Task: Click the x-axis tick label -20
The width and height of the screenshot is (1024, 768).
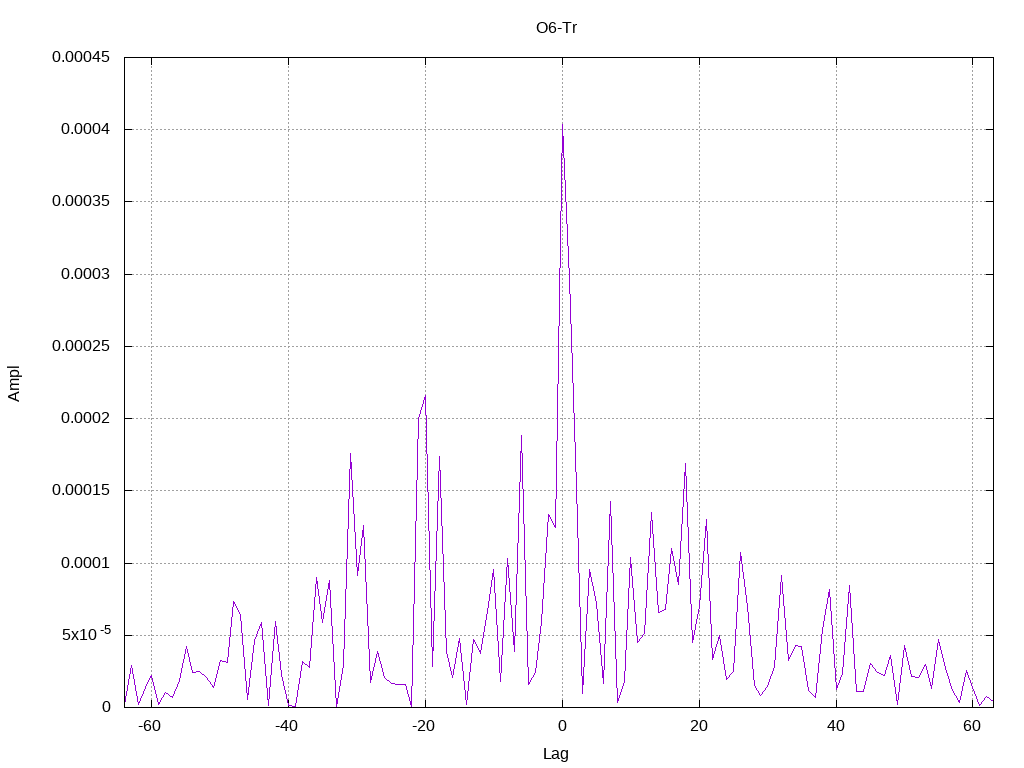Action: tap(423, 726)
